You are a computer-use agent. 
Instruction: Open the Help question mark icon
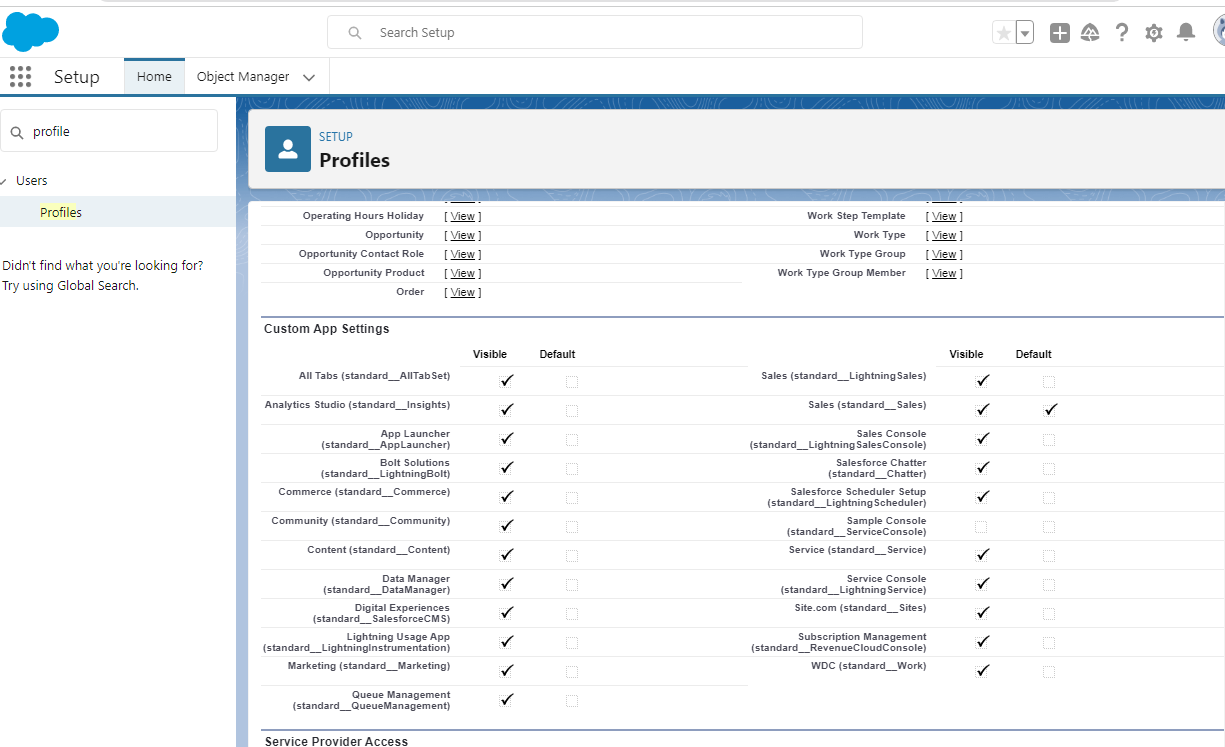(1122, 33)
